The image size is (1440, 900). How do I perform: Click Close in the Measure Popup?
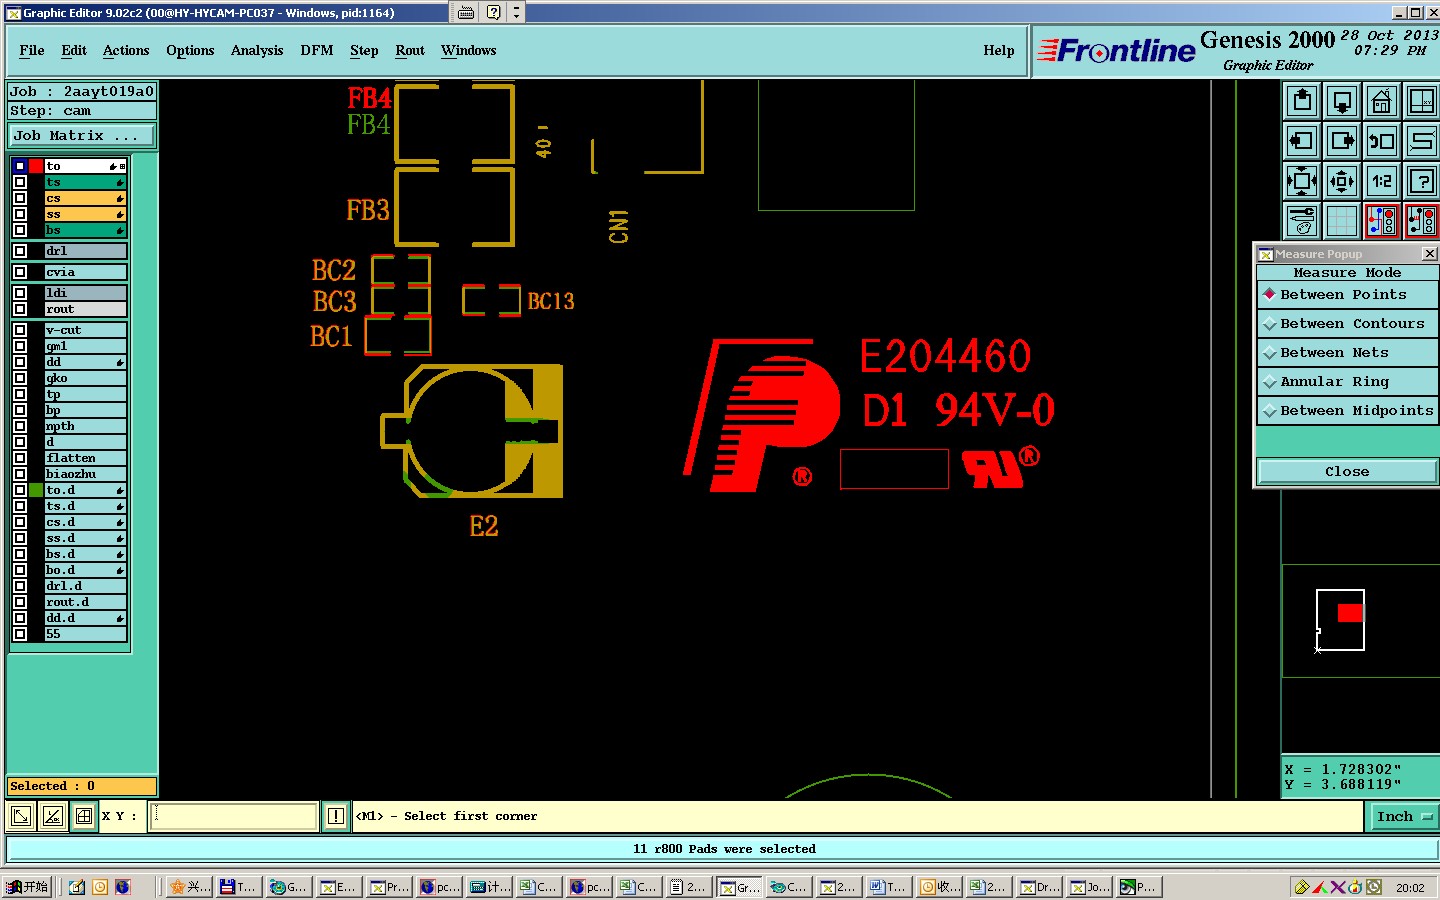(1347, 472)
